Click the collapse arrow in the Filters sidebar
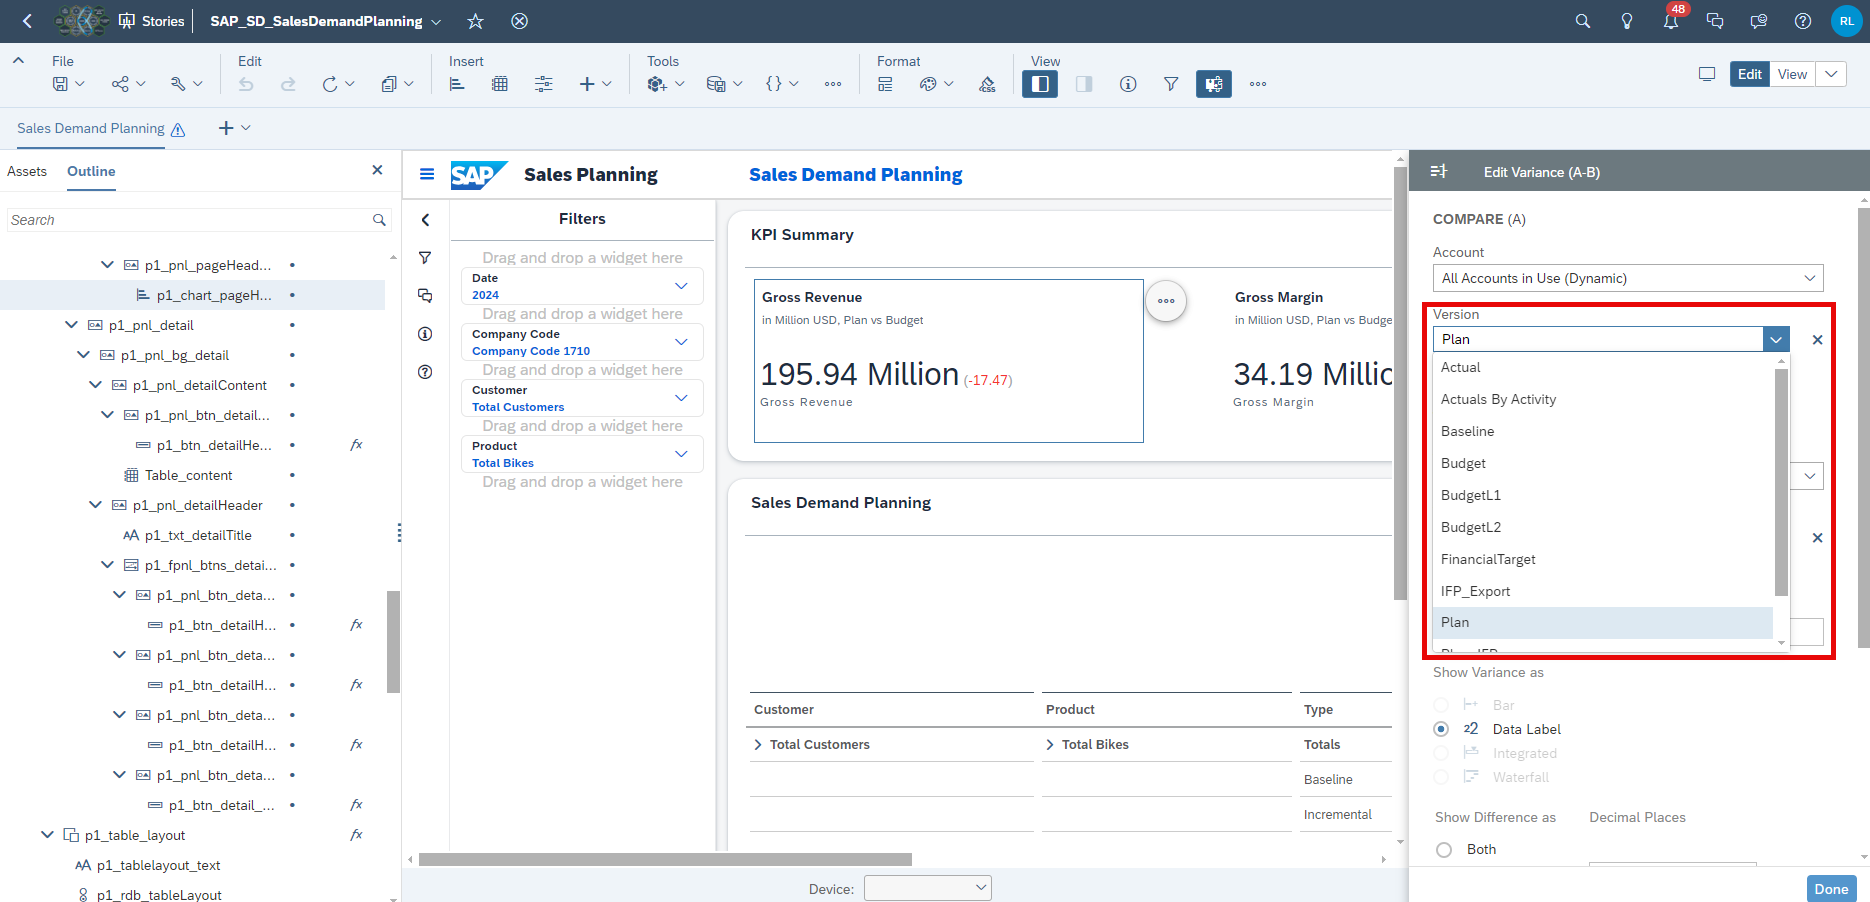 click(425, 220)
